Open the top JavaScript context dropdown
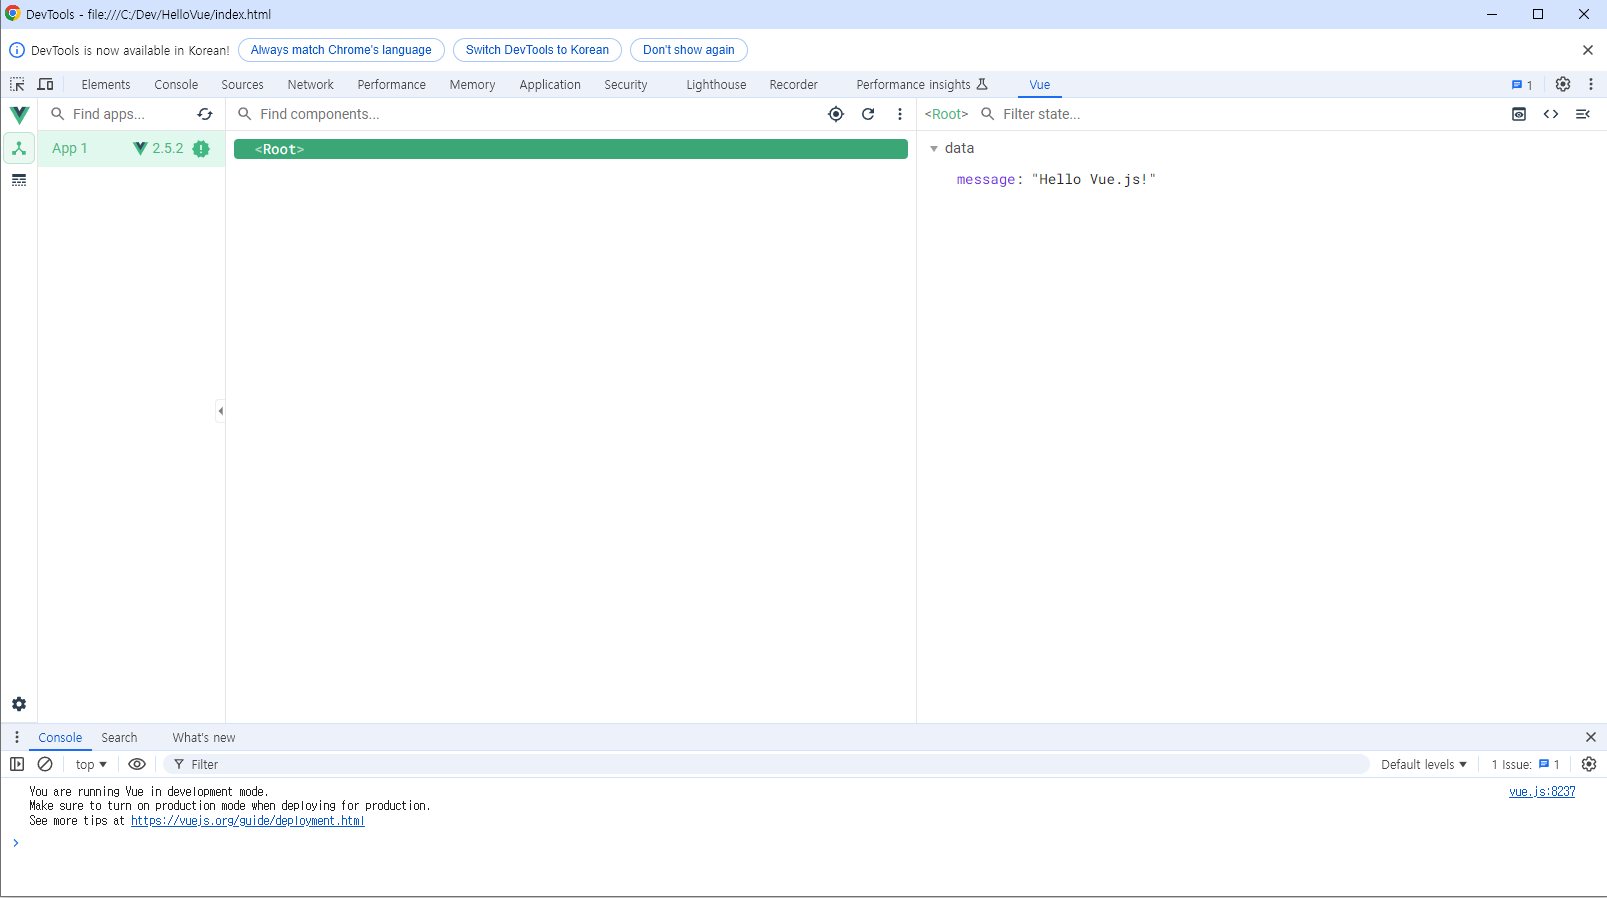1607x898 pixels. click(x=91, y=764)
